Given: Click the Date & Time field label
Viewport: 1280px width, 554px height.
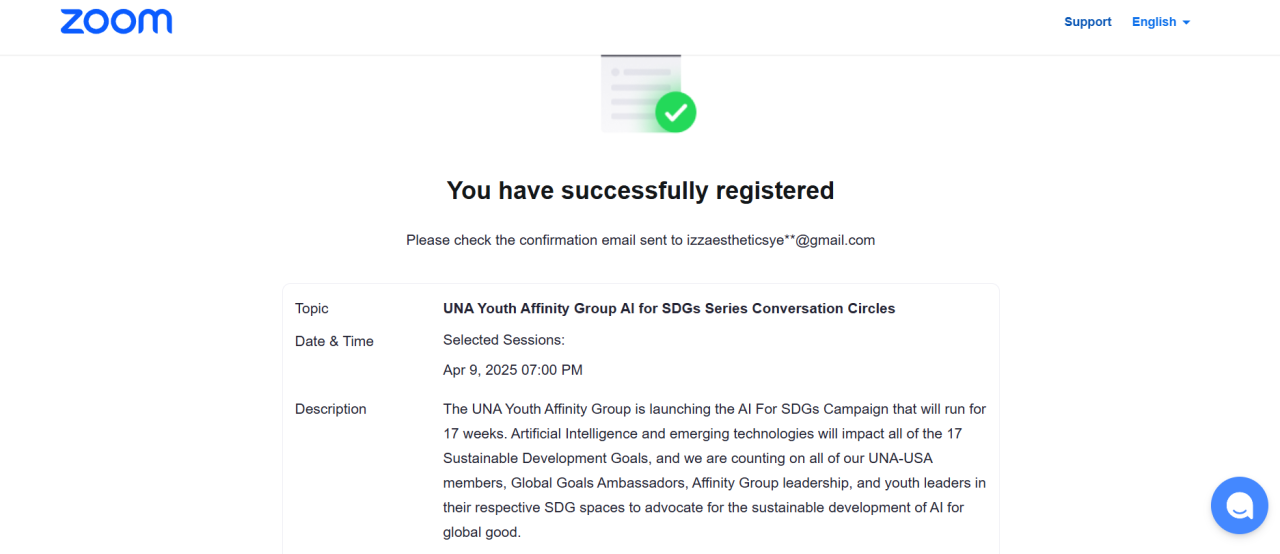Looking at the screenshot, I should [x=334, y=341].
